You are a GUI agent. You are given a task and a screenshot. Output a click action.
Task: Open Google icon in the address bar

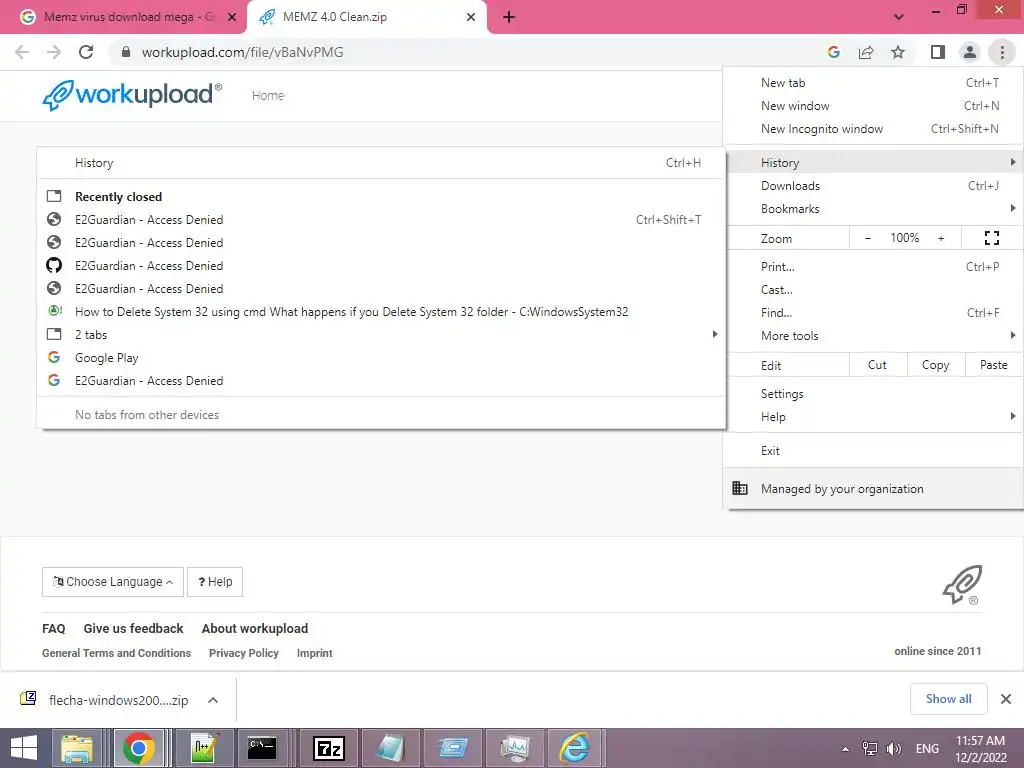pyautogui.click(x=833, y=52)
